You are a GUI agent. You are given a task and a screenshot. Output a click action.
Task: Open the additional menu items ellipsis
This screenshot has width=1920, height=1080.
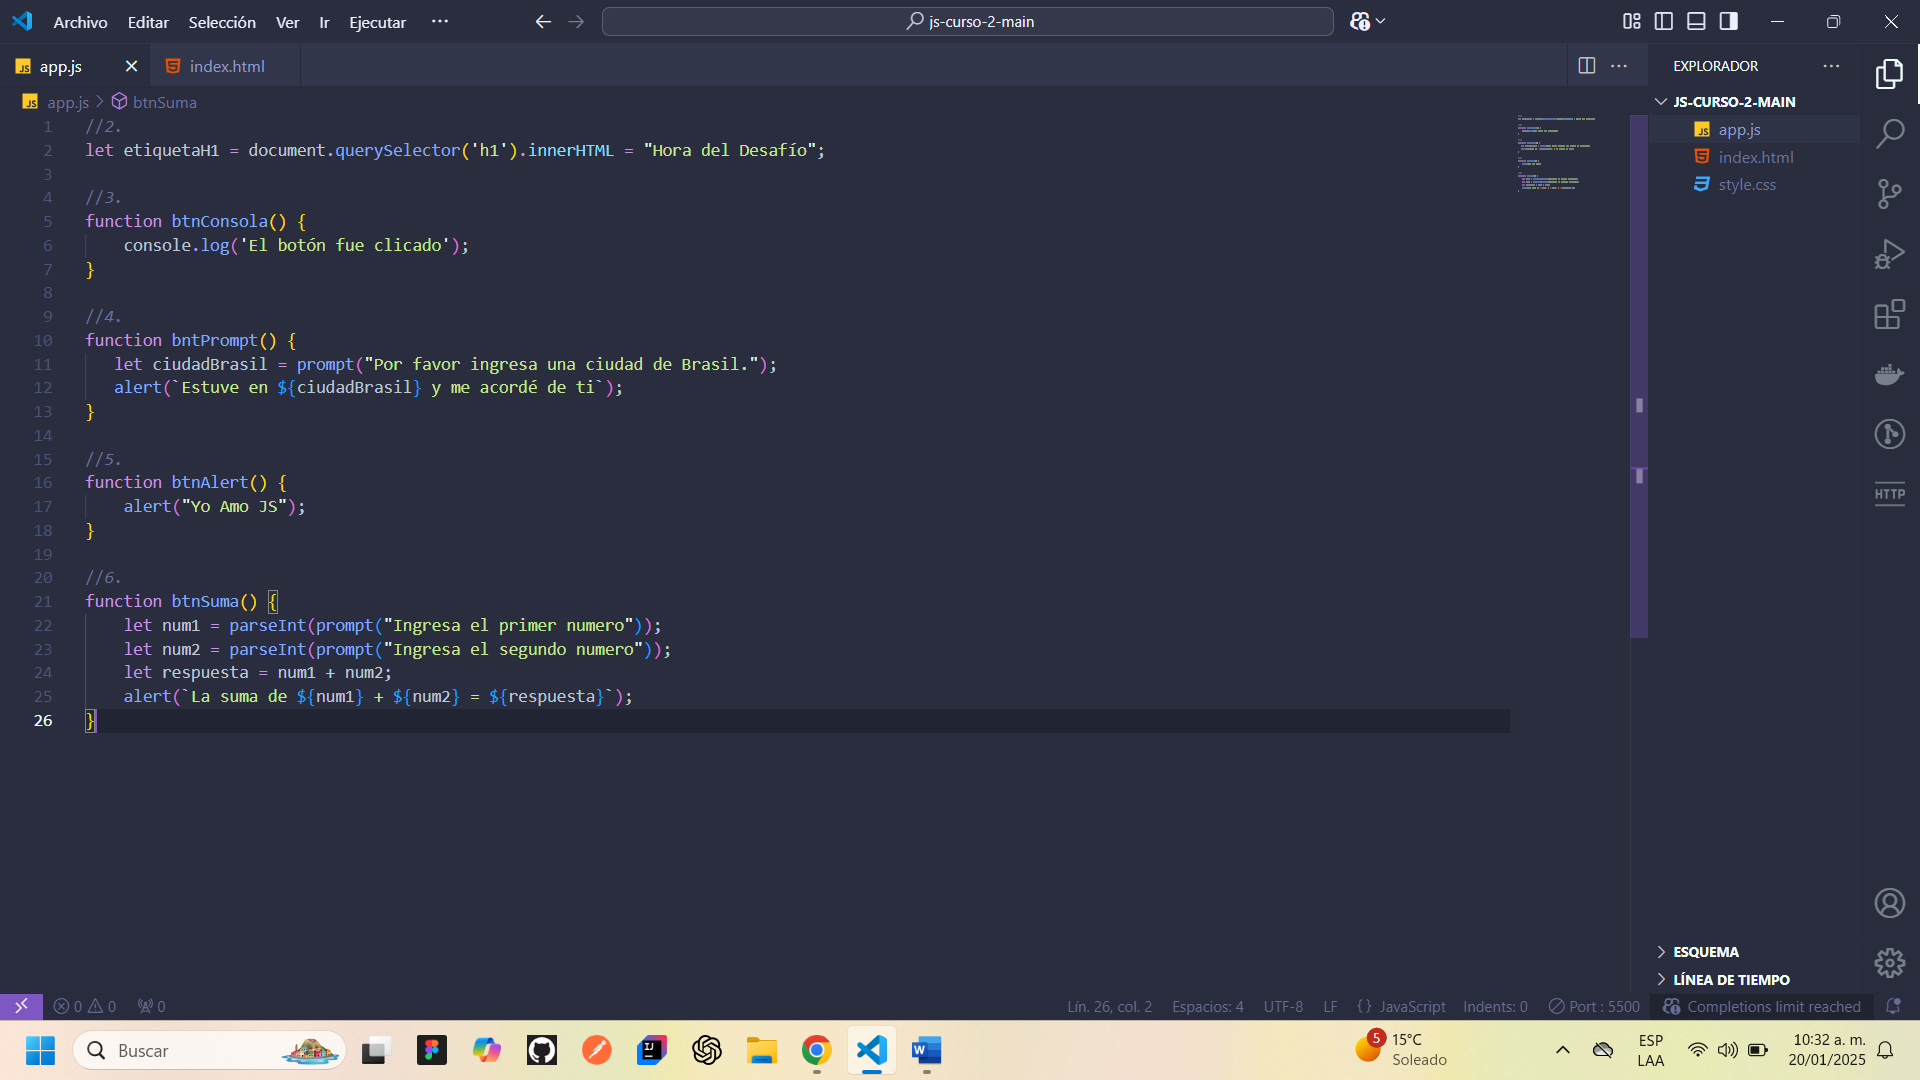[x=439, y=21]
